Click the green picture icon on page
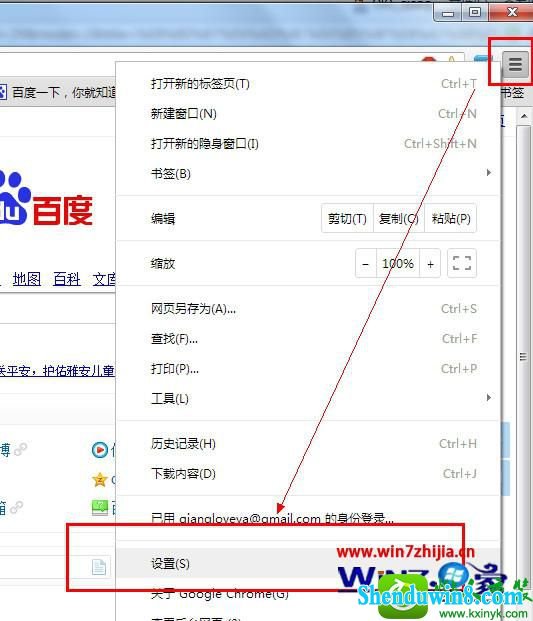Image resolution: width=533 pixels, height=621 pixels. 99,507
